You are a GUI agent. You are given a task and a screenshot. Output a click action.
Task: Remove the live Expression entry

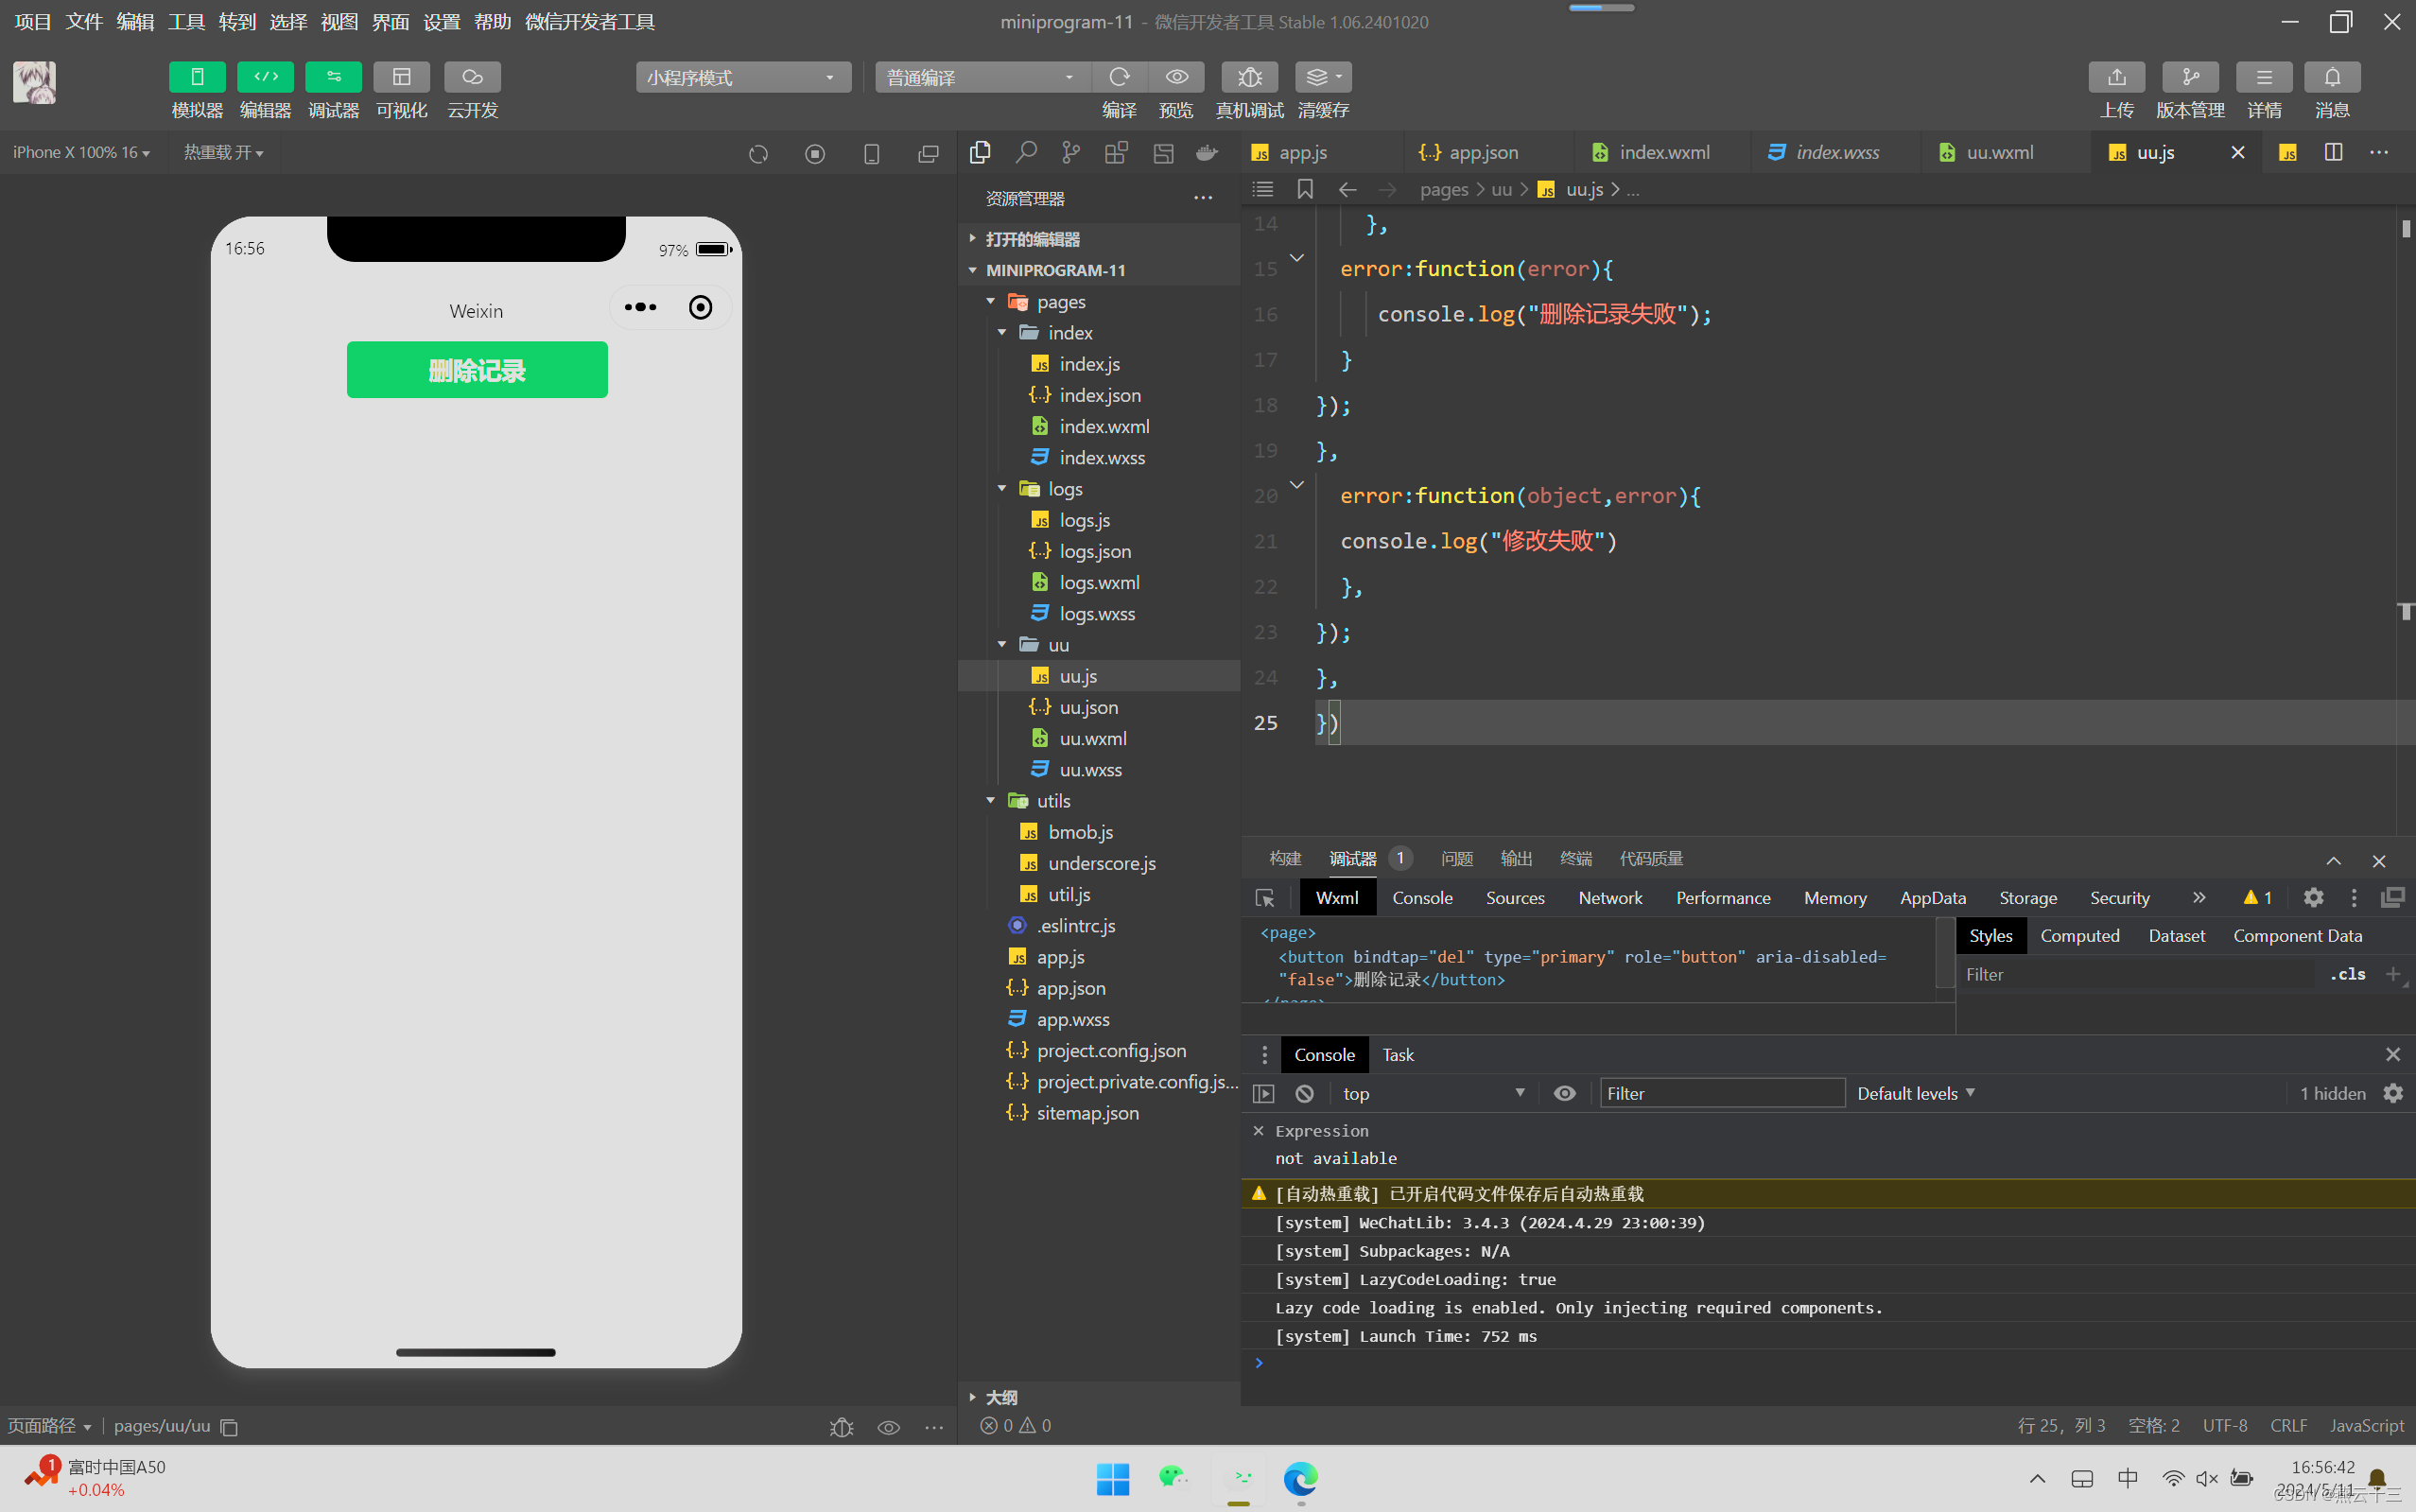[x=1259, y=1131]
